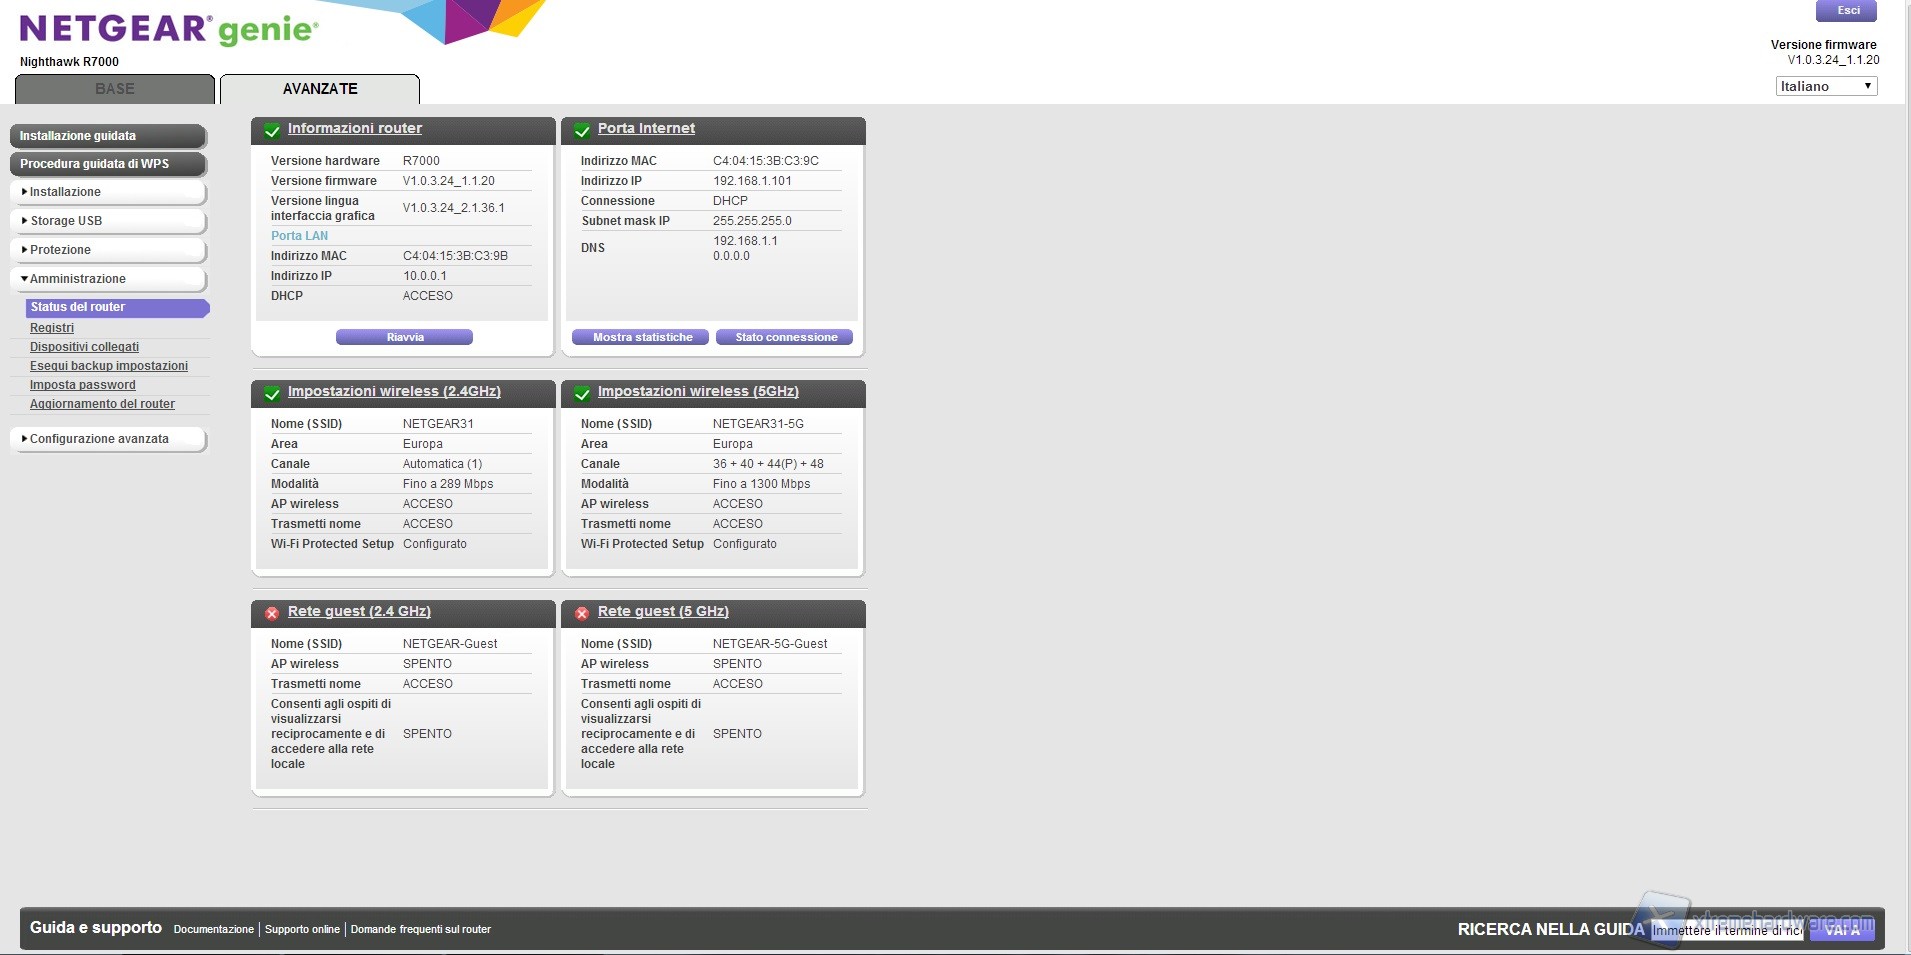
Task: Click the guide search input field
Action: 1726,930
